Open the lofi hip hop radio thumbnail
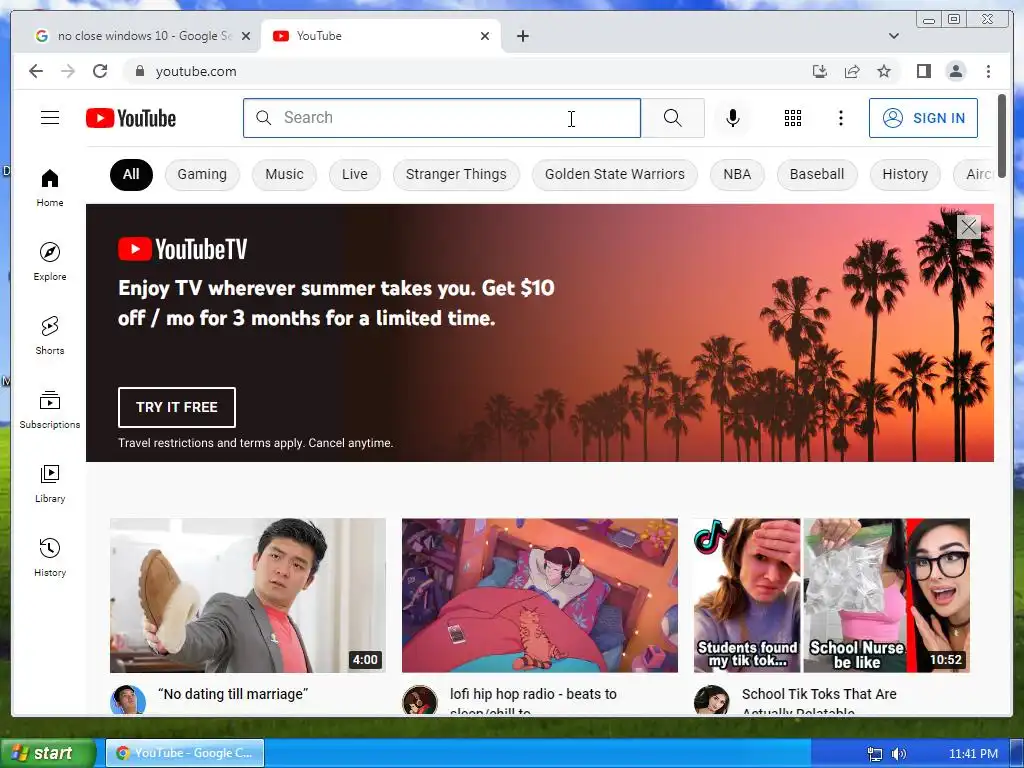This screenshot has width=1024, height=768. click(539, 595)
